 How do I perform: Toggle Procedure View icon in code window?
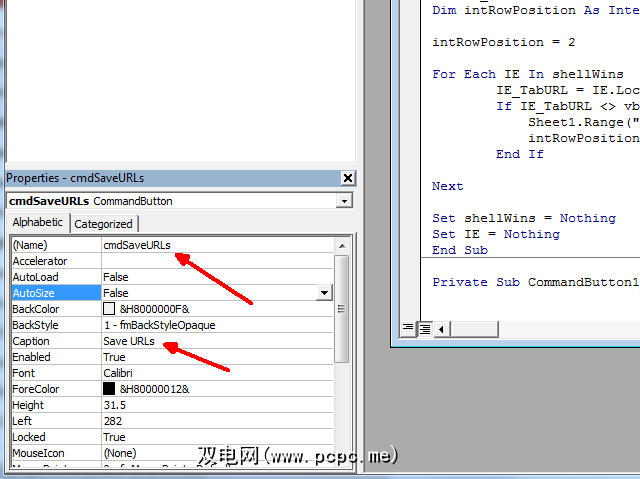tap(408, 328)
